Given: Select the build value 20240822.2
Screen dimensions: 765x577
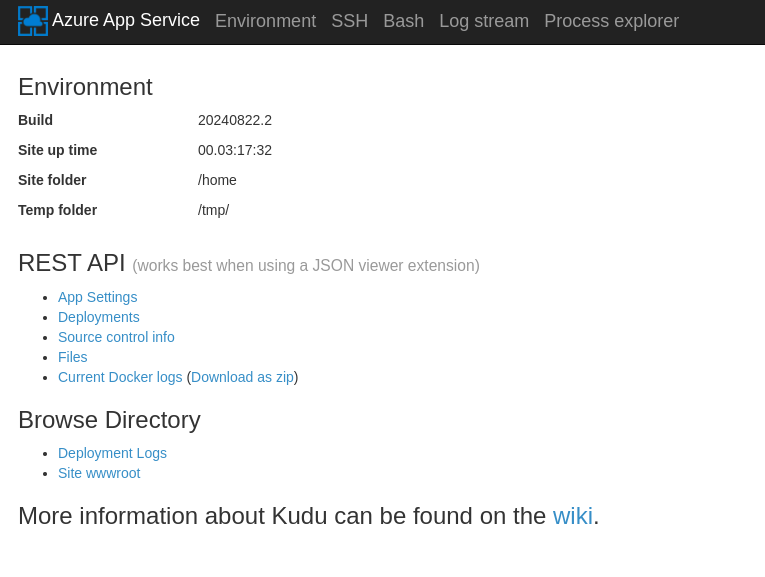Looking at the screenshot, I should coord(235,120).
